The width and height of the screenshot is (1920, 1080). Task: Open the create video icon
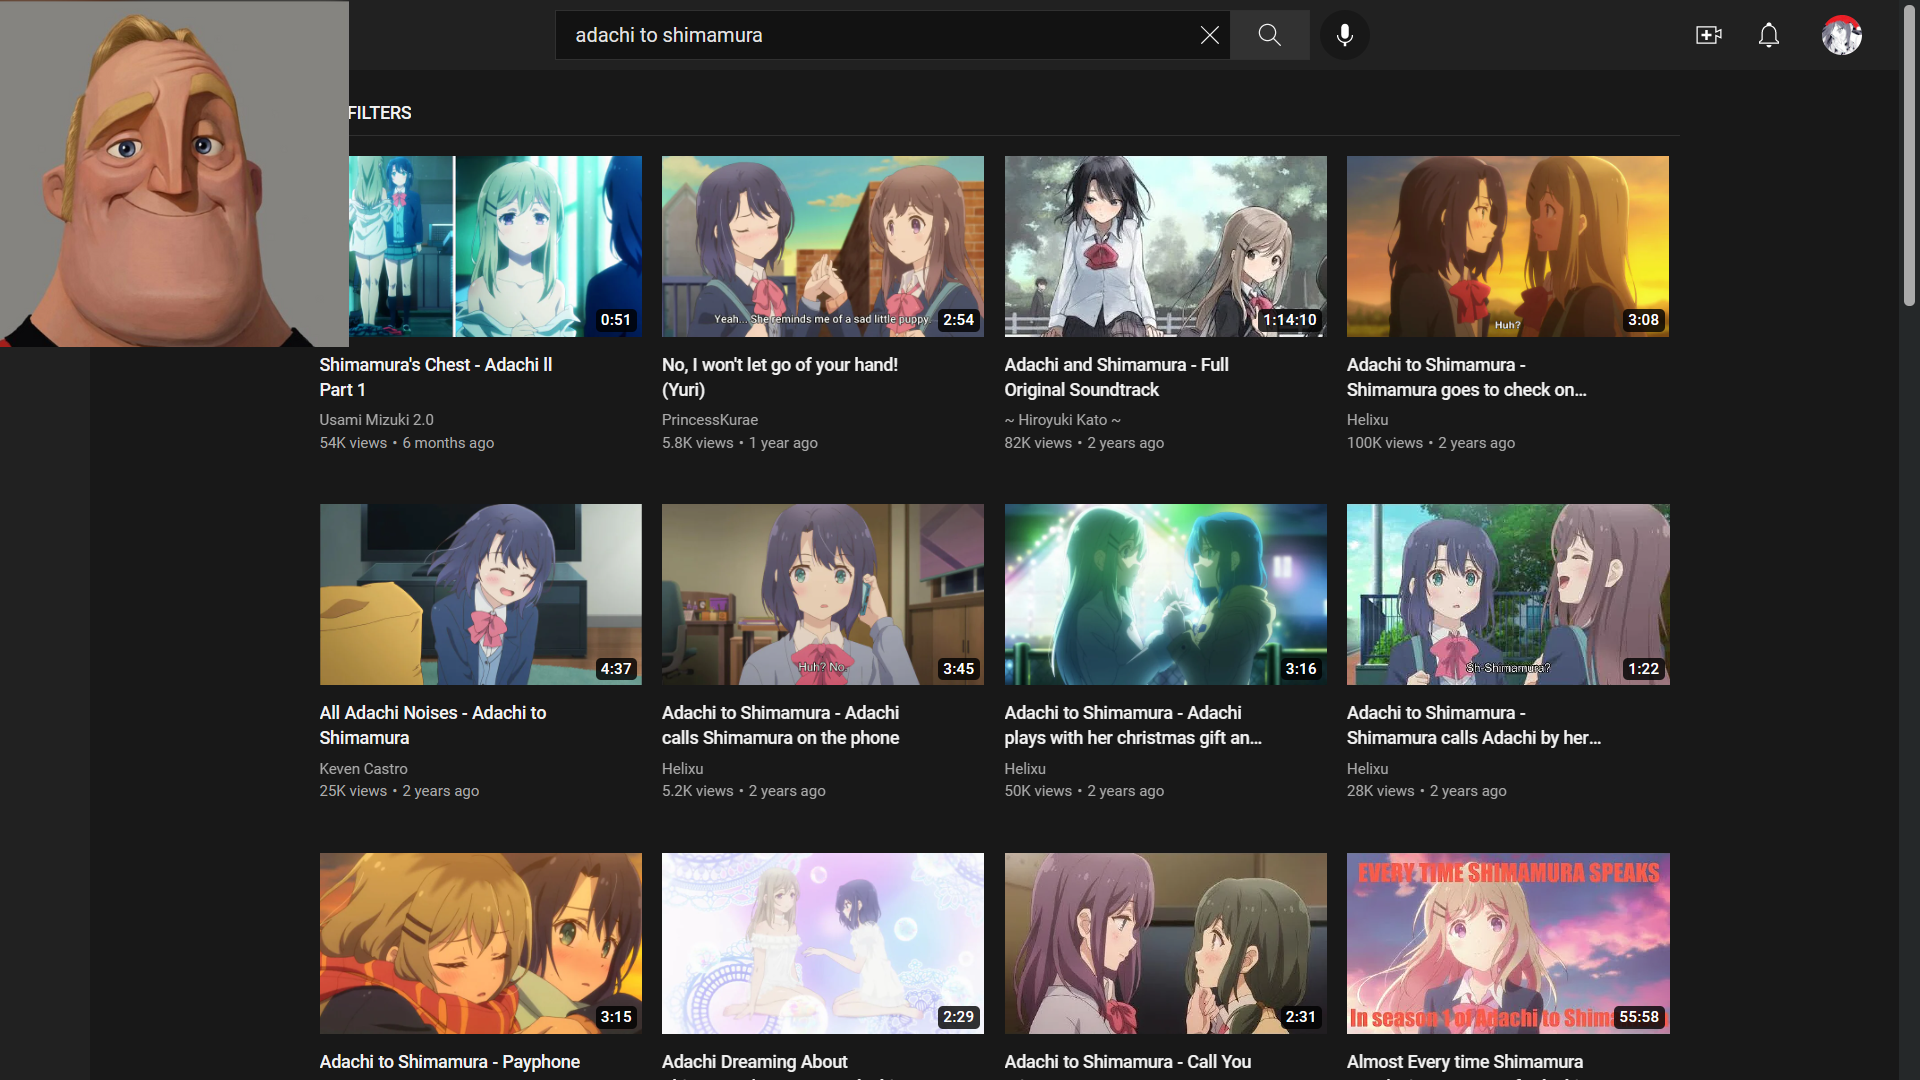click(1708, 35)
